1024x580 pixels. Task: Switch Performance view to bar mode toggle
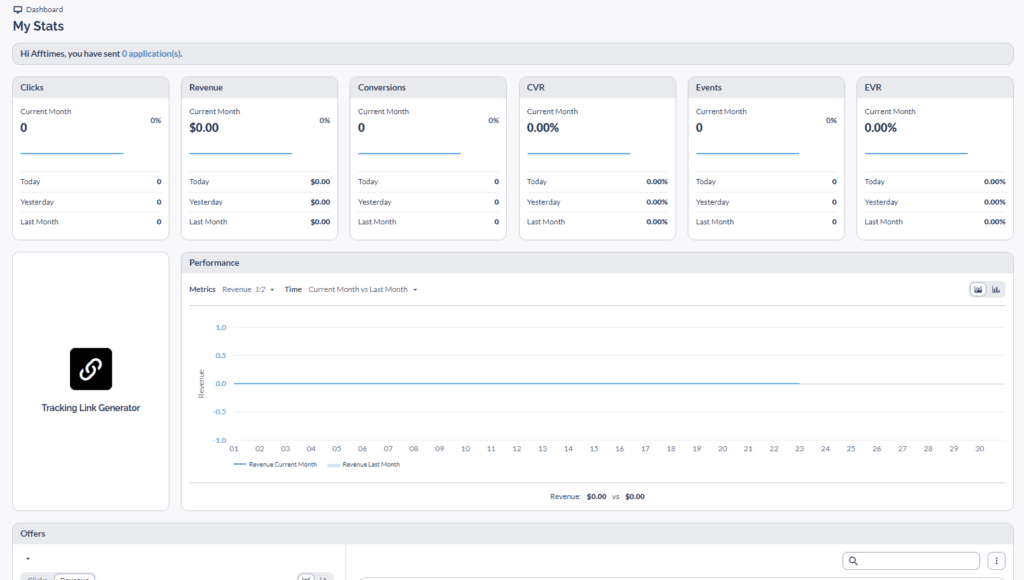pyautogui.click(x=995, y=289)
